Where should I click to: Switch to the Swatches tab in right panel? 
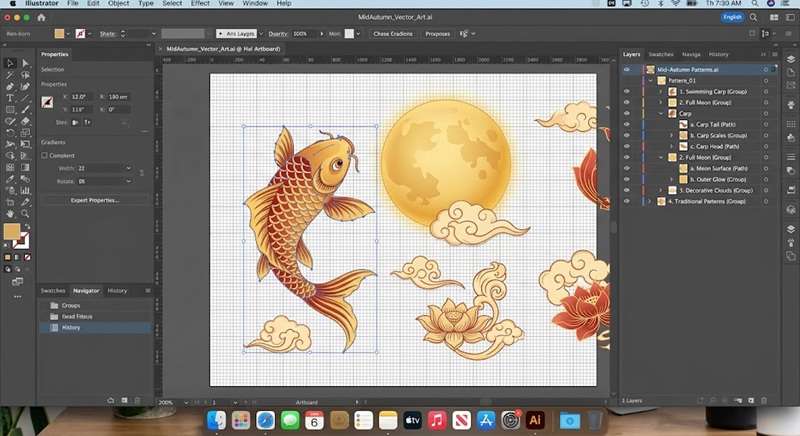661,54
